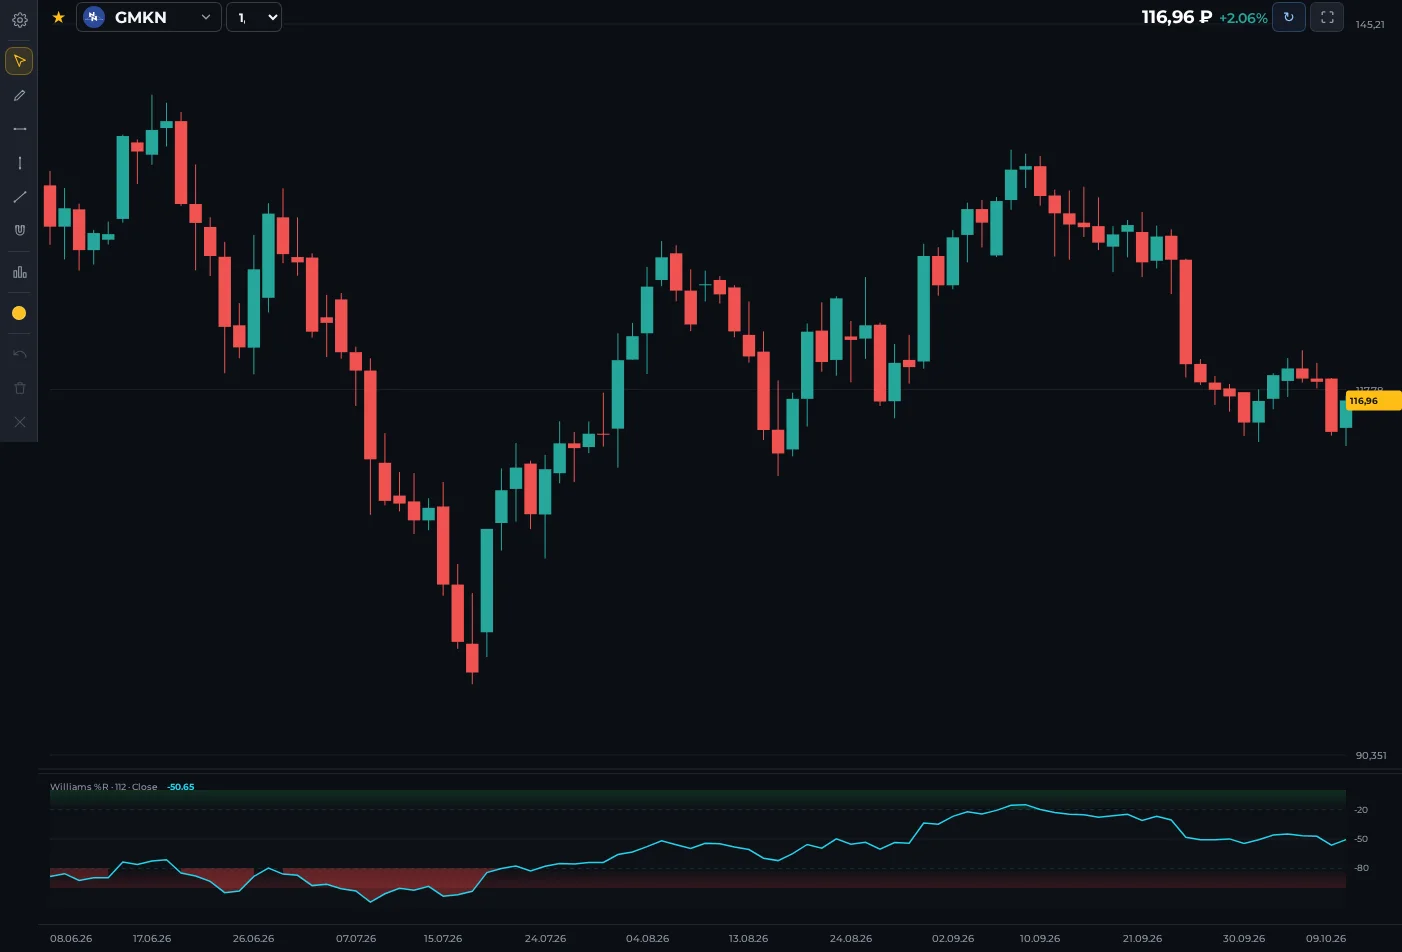The width and height of the screenshot is (1402, 952).
Task: Click the 08.06.26 date label
Action: click(x=71, y=939)
